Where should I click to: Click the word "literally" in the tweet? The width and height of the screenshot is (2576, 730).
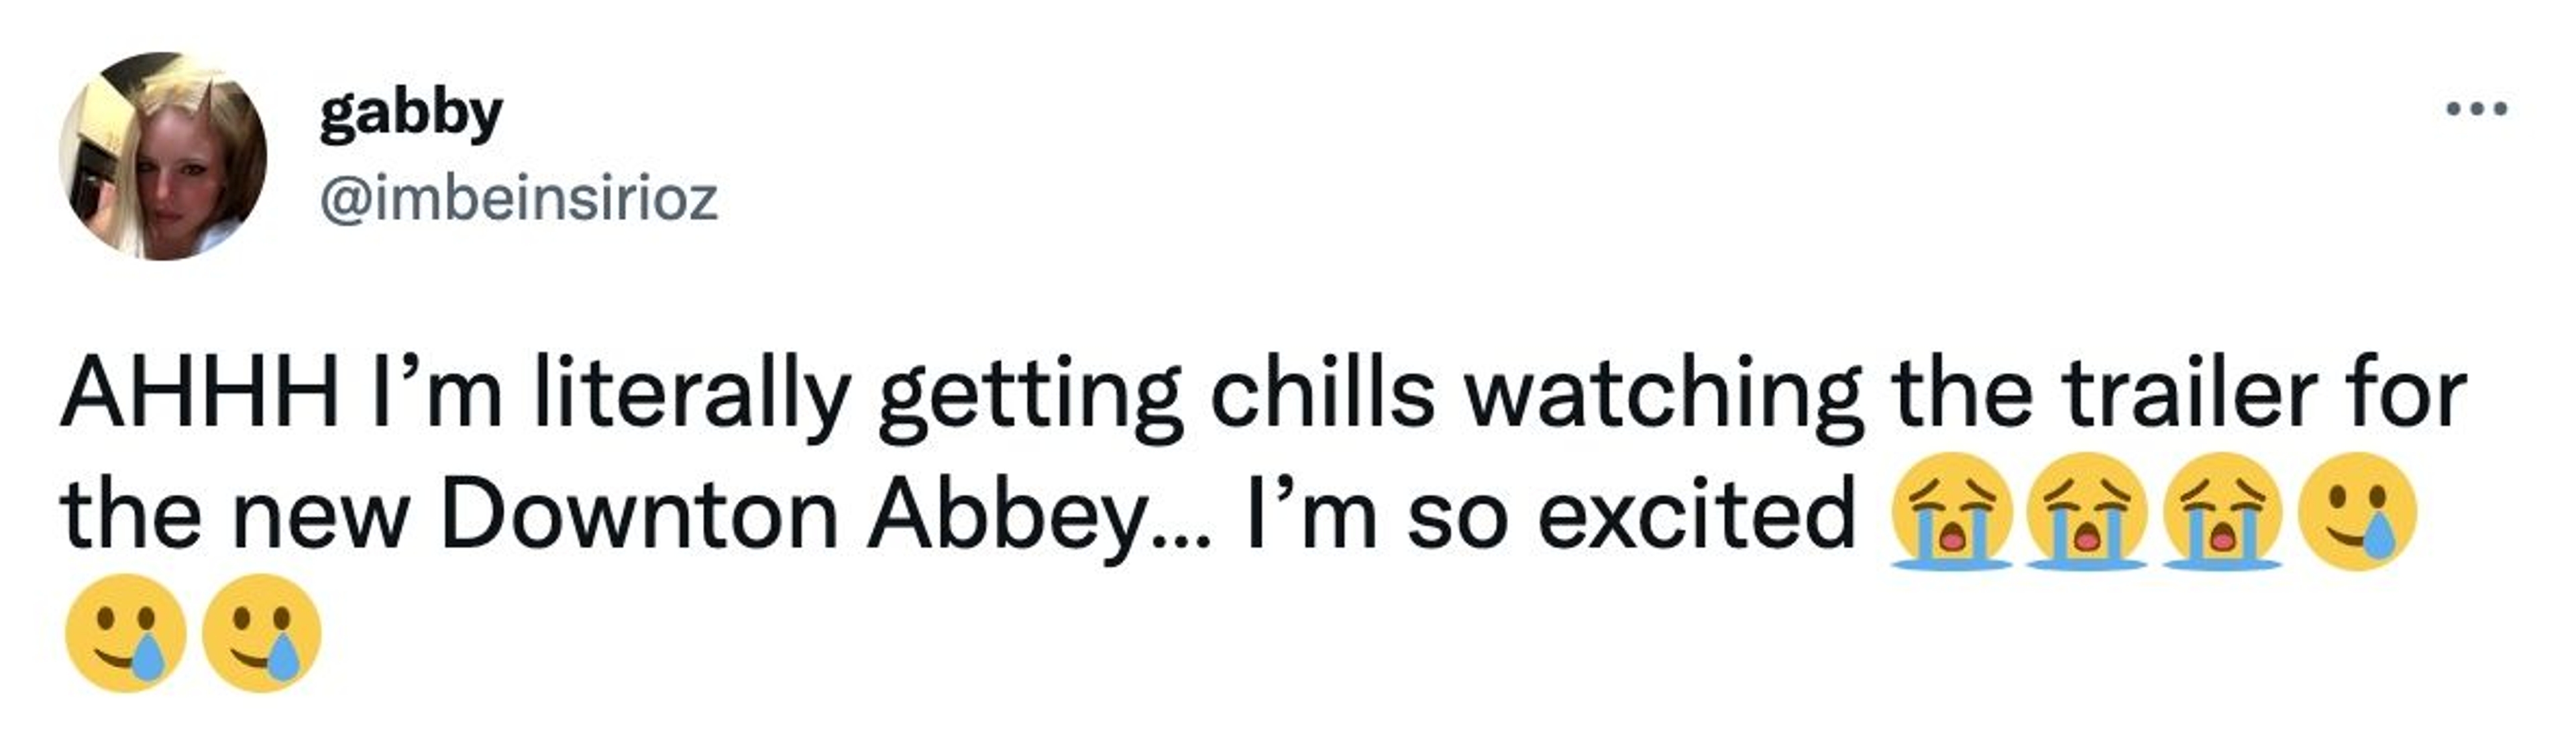692,392
